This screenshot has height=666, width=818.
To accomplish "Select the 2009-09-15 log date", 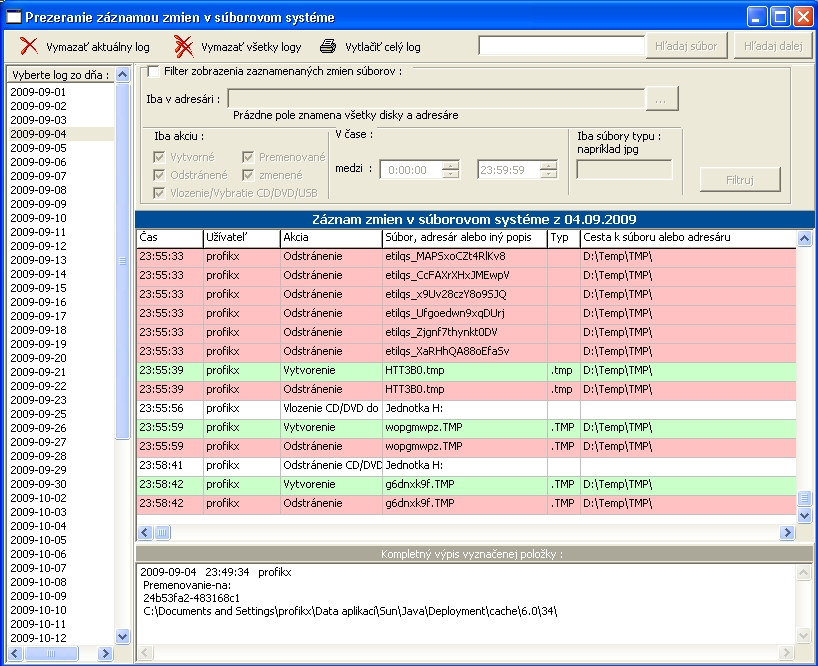I will point(38,288).
